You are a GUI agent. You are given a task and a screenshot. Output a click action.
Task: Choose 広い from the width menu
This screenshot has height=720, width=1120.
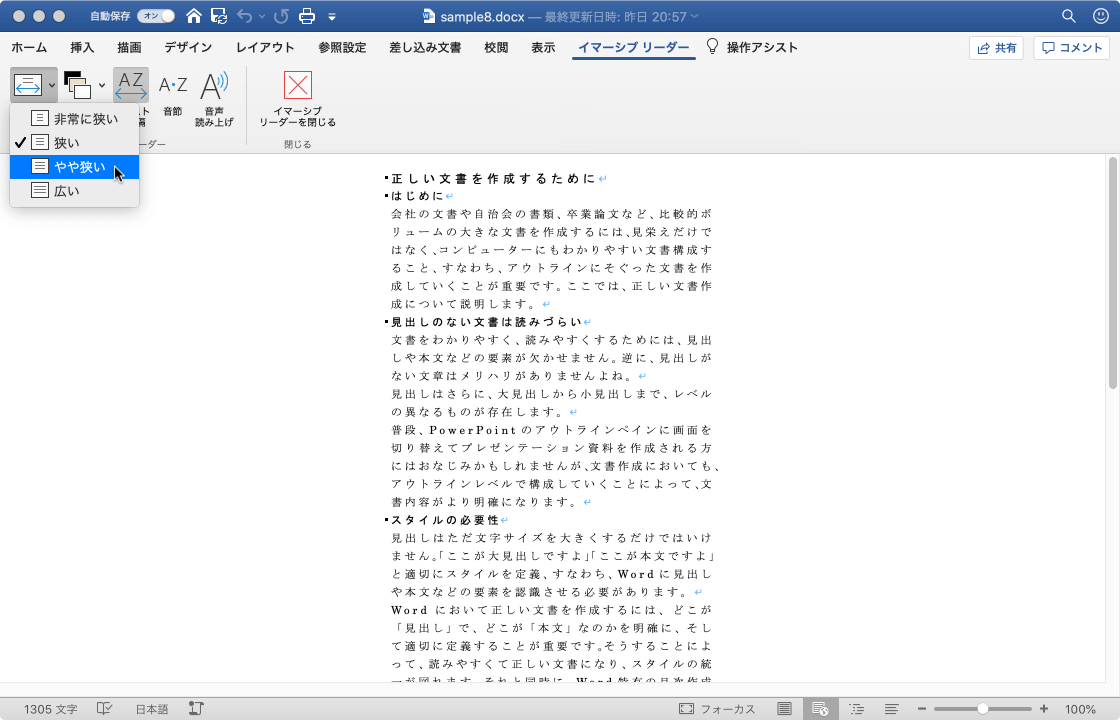[x=74, y=191]
